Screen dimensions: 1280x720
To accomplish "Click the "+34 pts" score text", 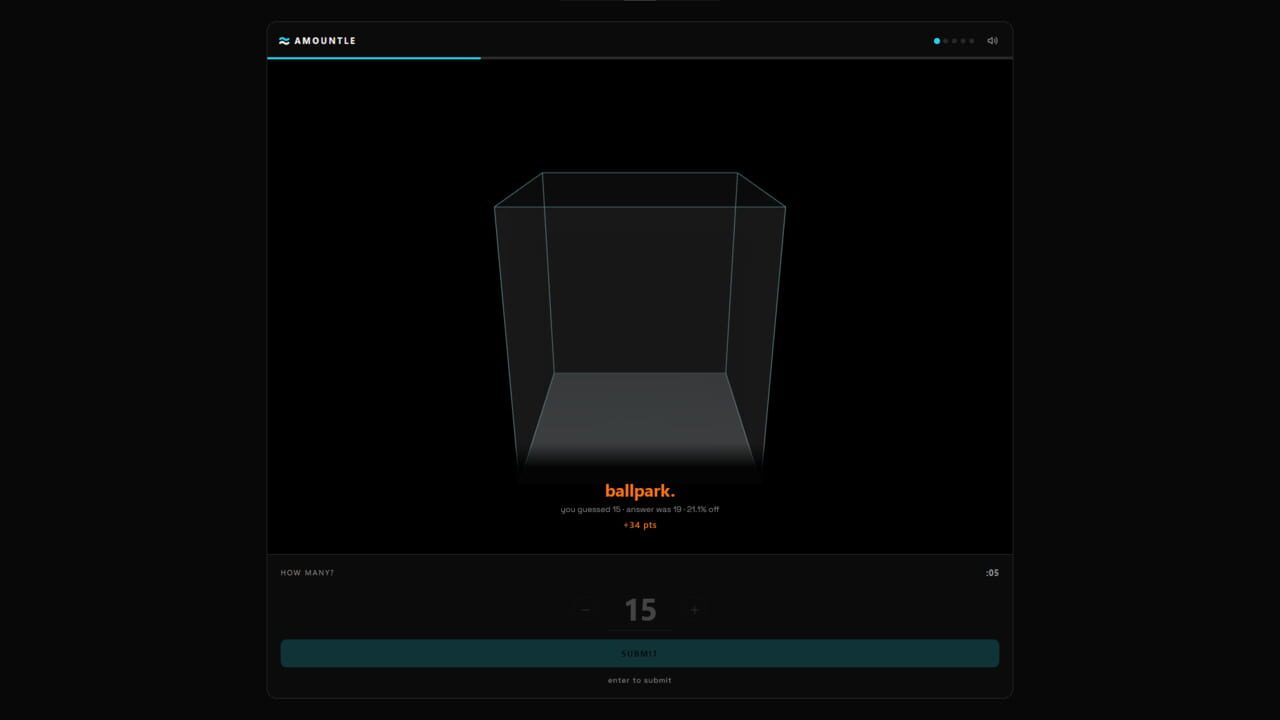I will (x=640, y=525).
